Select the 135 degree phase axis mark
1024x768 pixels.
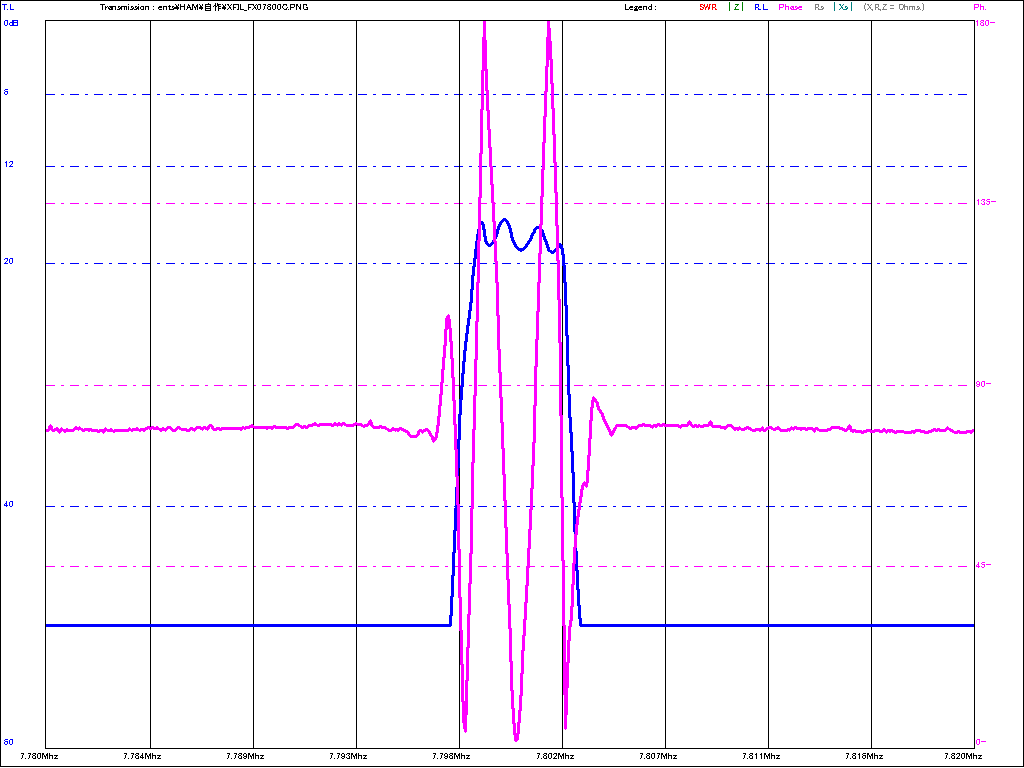982,203
